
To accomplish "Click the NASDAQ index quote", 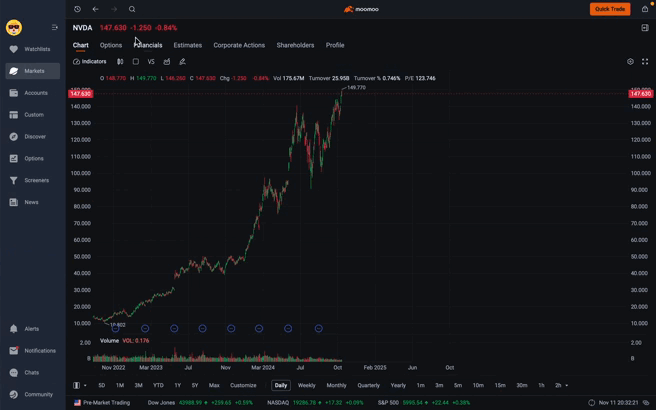I will point(317,402).
